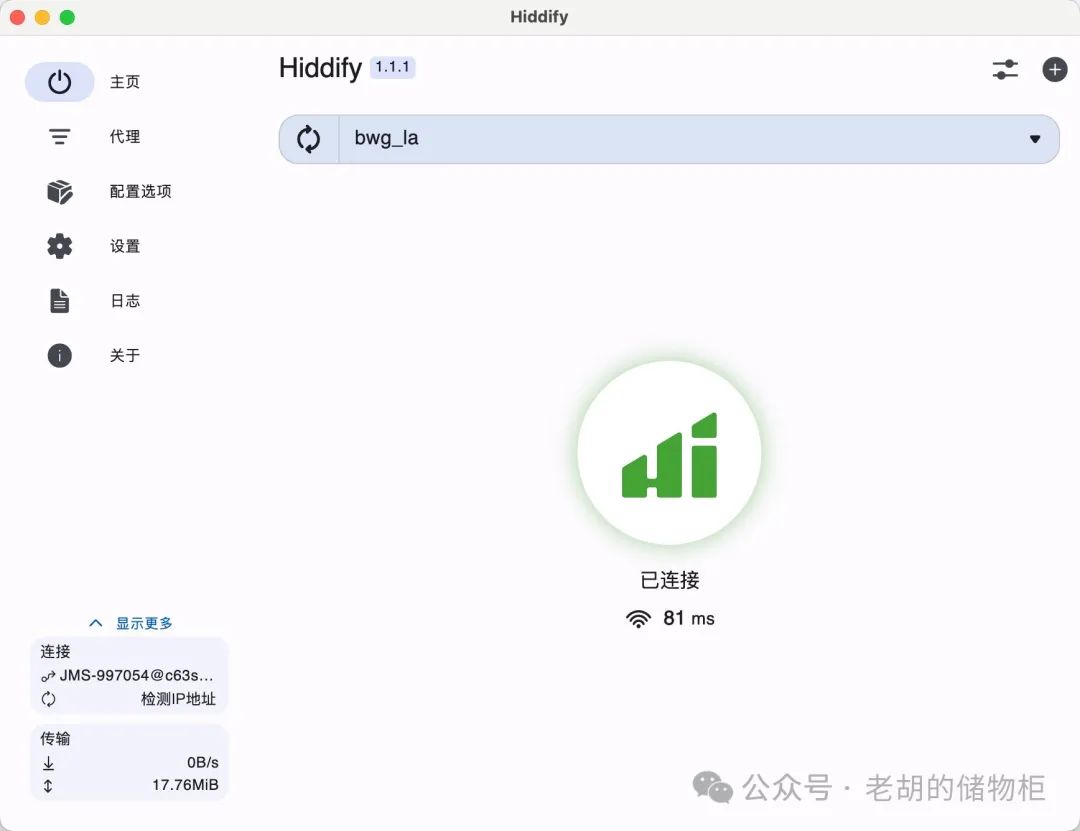Open the bwg_la profile selector
1080x831 pixels.
(x=698, y=139)
